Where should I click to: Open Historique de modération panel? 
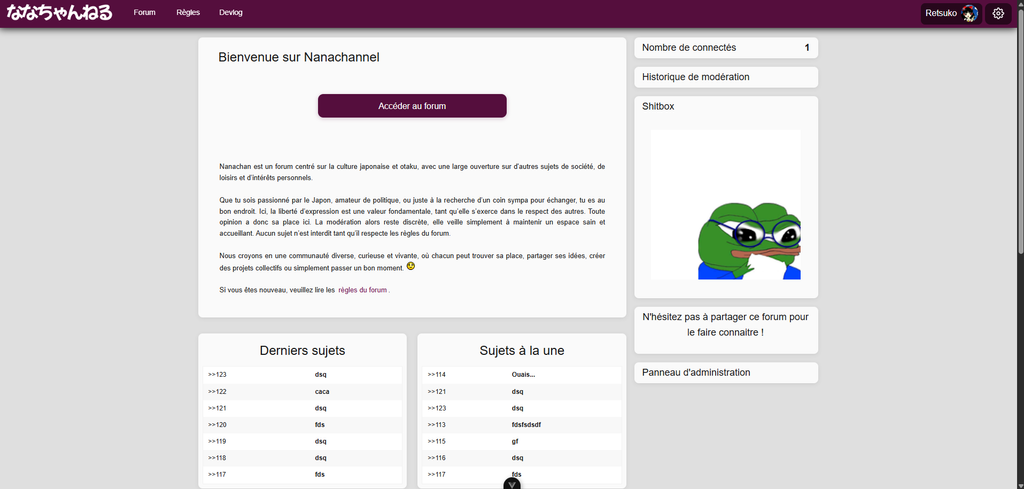(726, 77)
